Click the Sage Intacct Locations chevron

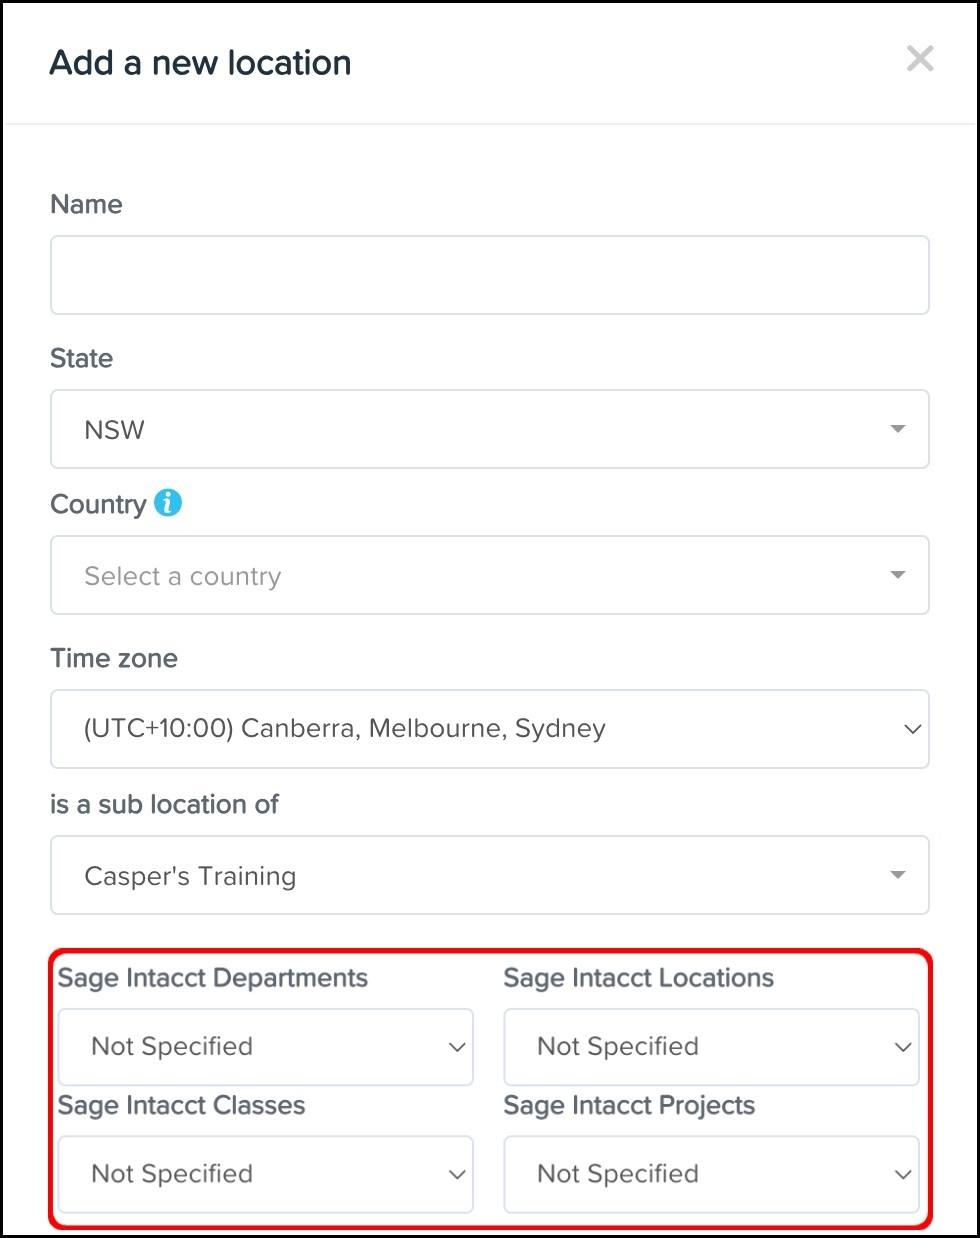(903, 1047)
